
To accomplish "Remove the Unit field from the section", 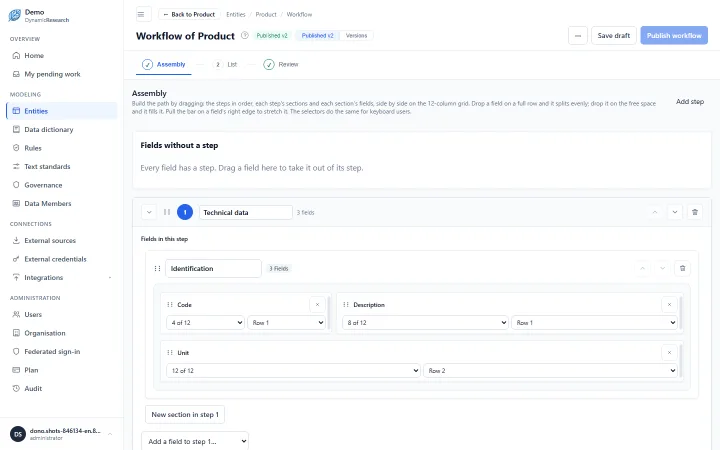I will click(669, 353).
